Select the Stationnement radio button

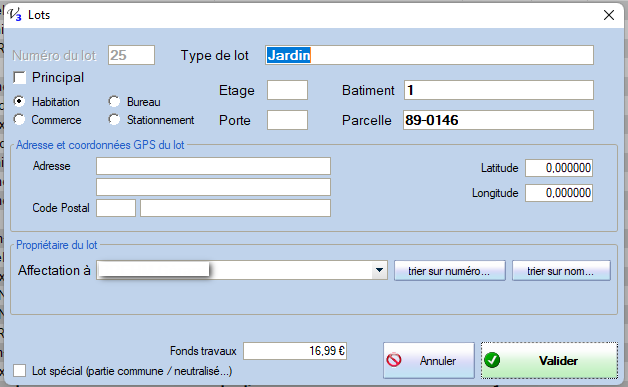click(x=114, y=119)
